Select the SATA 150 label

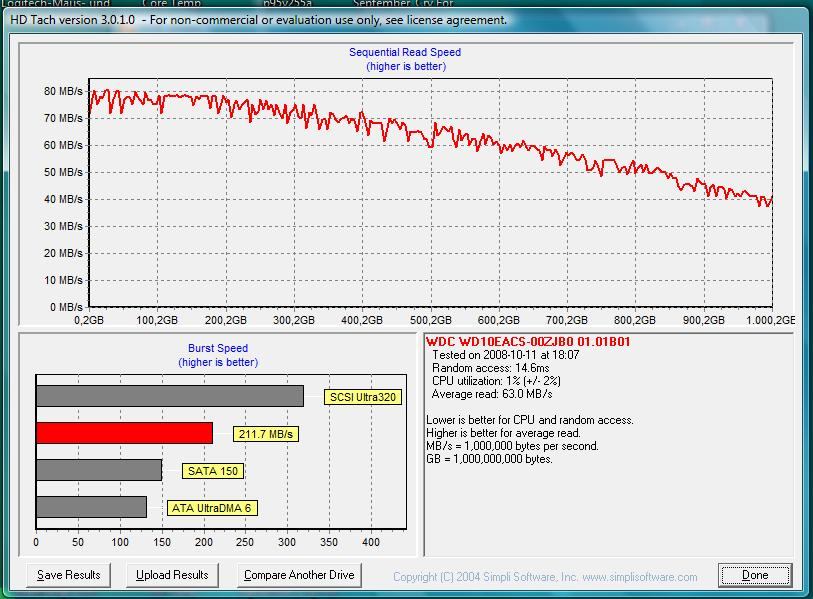point(213,471)
